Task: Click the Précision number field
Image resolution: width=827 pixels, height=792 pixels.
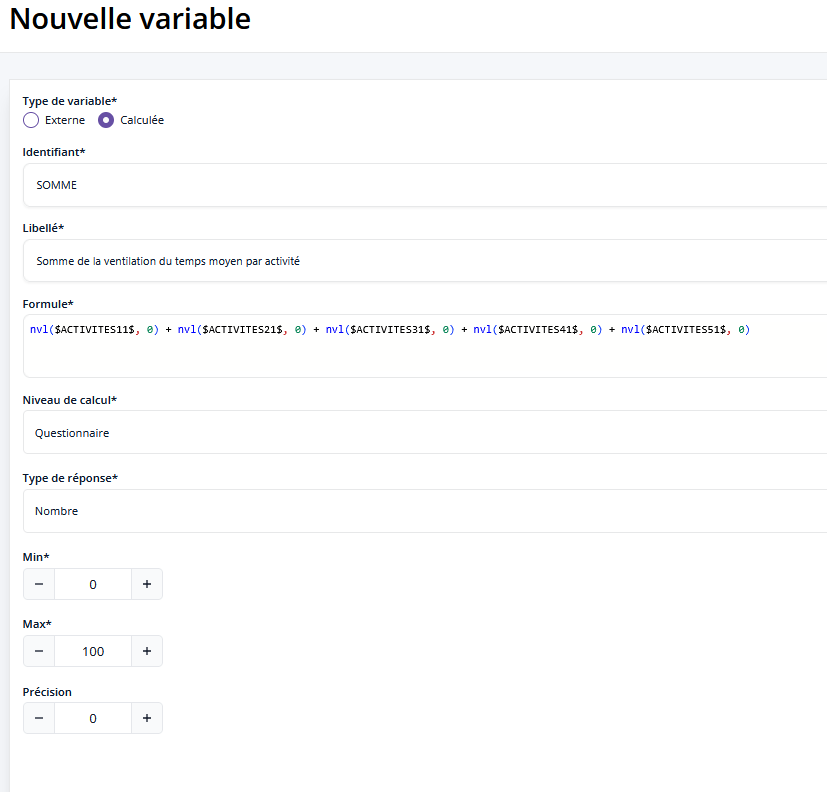Action: point(93,718)
